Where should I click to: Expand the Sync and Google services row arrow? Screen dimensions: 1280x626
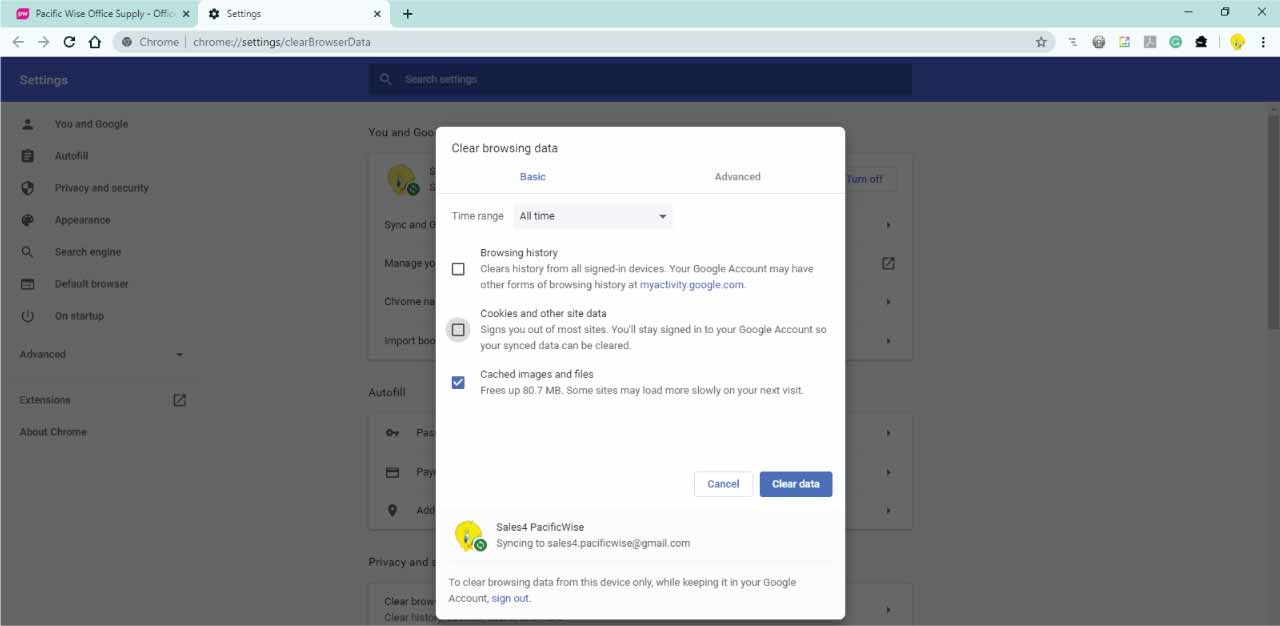[x=888, y=225]
